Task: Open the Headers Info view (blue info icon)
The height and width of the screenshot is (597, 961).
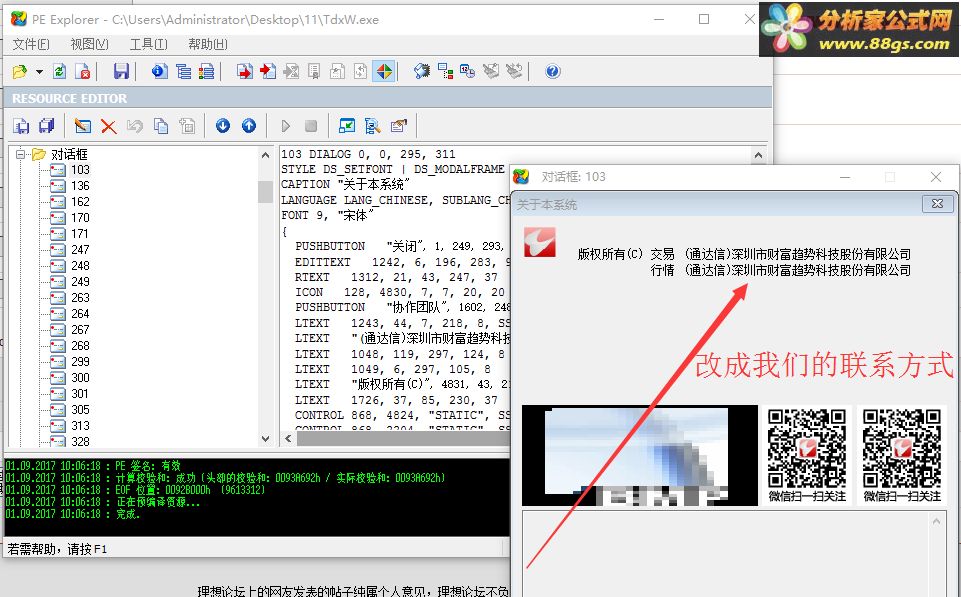Action: point(160,72)
